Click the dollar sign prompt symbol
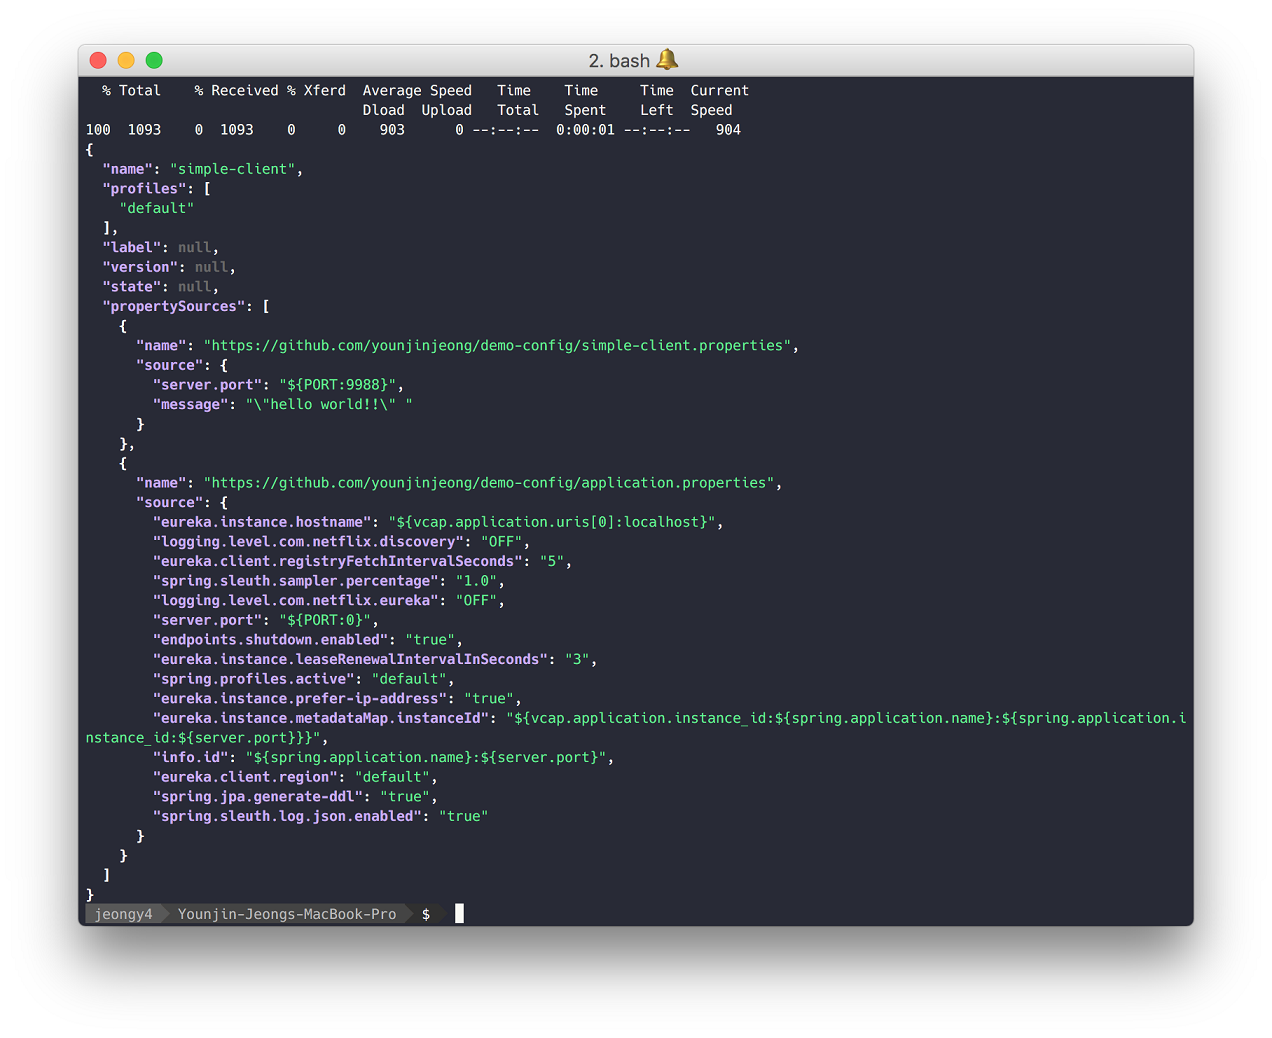Image resolution: width=1272 pixels, height=1038 pixels. tap(426, 914)
